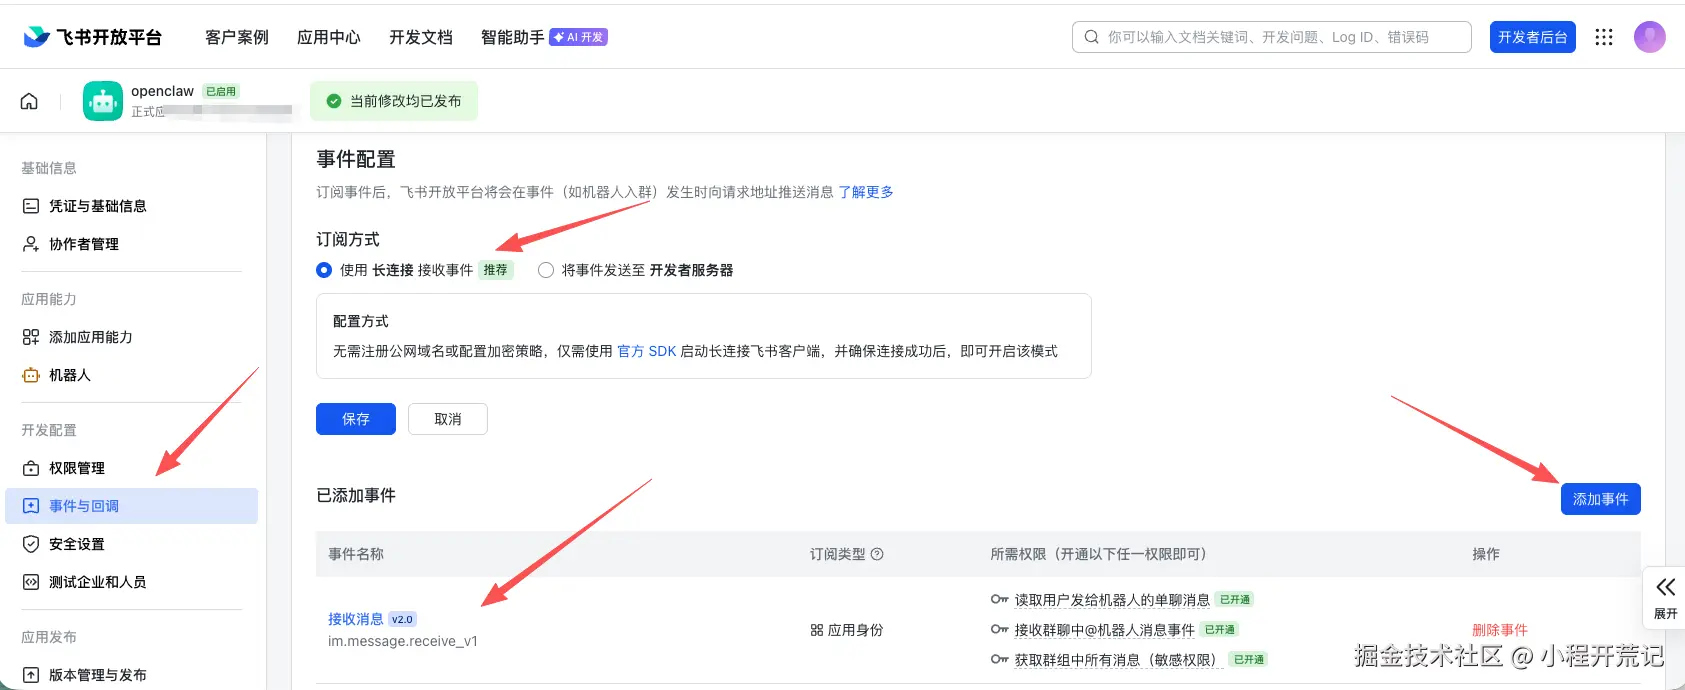This screenshot has width=1685, height=690.
Task: Click the 操作 column header
Action: (1486, 554)
